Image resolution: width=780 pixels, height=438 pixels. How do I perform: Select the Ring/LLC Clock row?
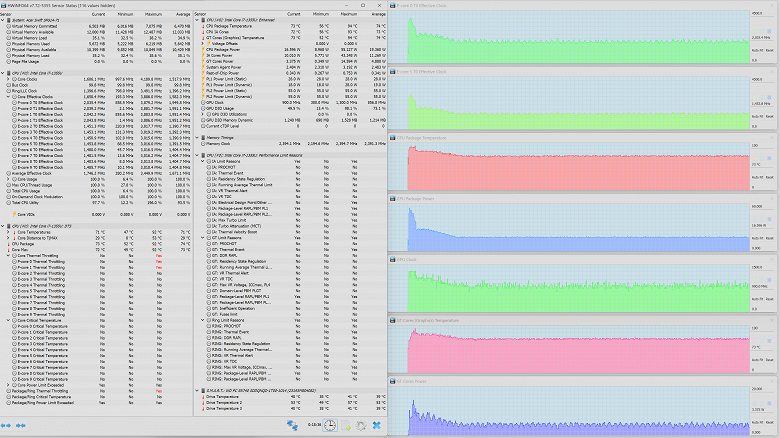coord(96,91)
